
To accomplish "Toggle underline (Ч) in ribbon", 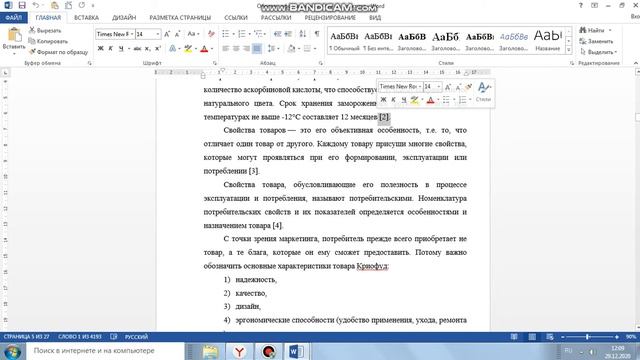I will coord(121,49).
